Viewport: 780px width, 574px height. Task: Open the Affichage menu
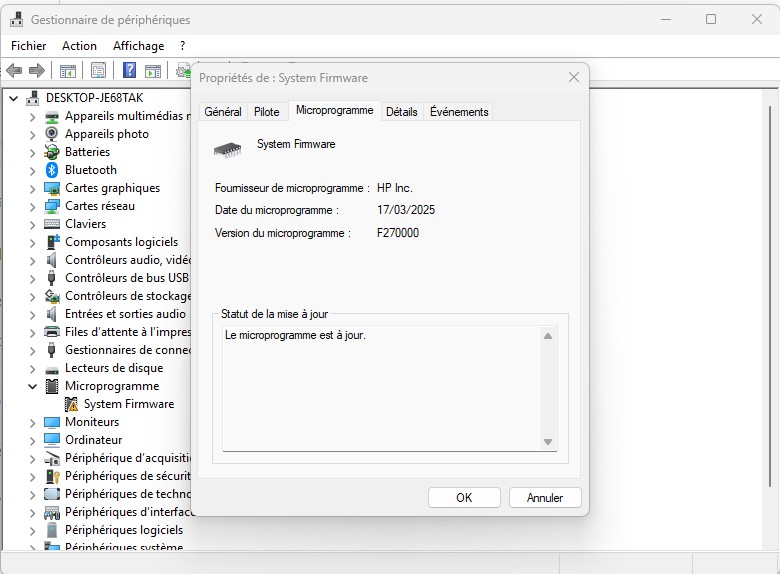pos(138,46)
